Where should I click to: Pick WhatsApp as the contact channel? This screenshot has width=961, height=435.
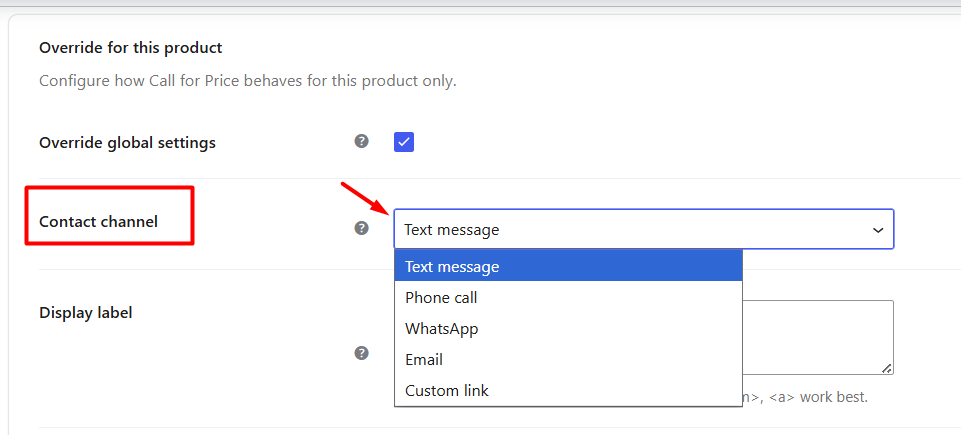coord(568,328)
